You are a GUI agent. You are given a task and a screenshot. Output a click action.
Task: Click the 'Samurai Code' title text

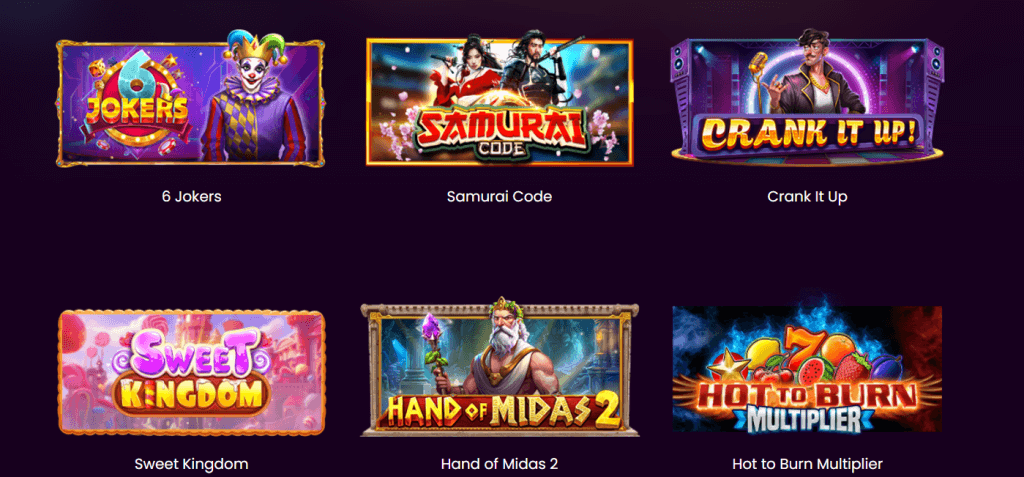500,196
